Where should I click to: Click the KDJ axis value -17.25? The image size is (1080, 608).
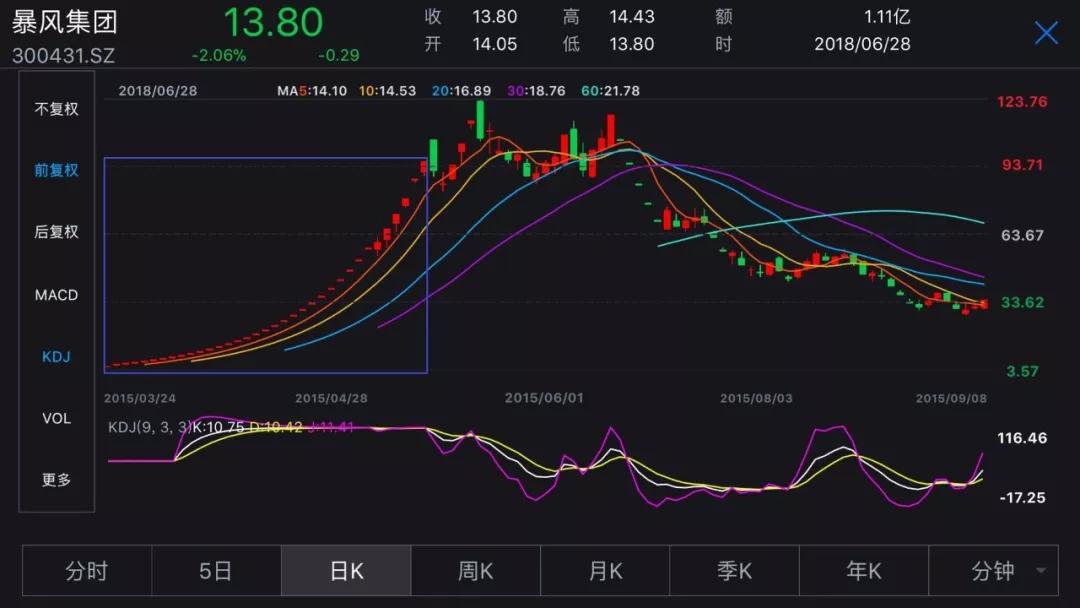[x=1022, y=498]
